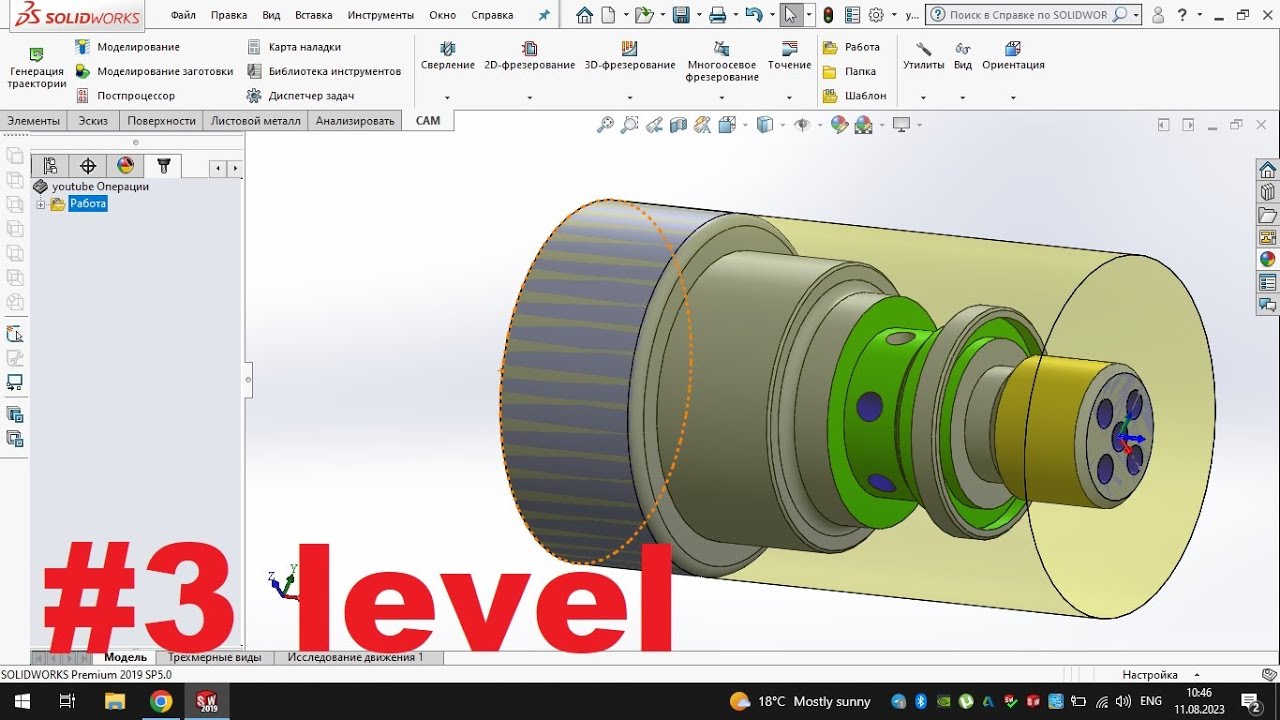Image resolution: width=1280 pixels, height=720 pixels.
Task: Click the Многоосевое фрезерование icon
Action: tap(721, 48)
